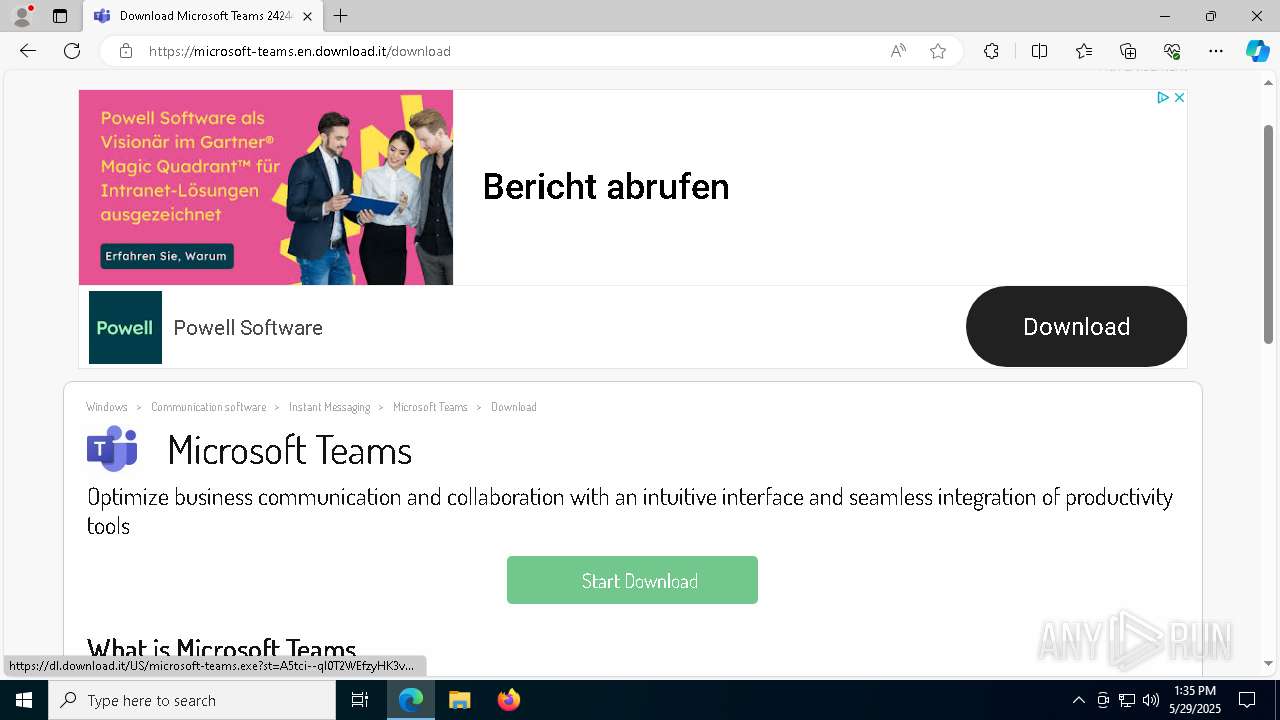Launch Copilot sidebar icon
1280x720 pixels.
[1257, 51]
